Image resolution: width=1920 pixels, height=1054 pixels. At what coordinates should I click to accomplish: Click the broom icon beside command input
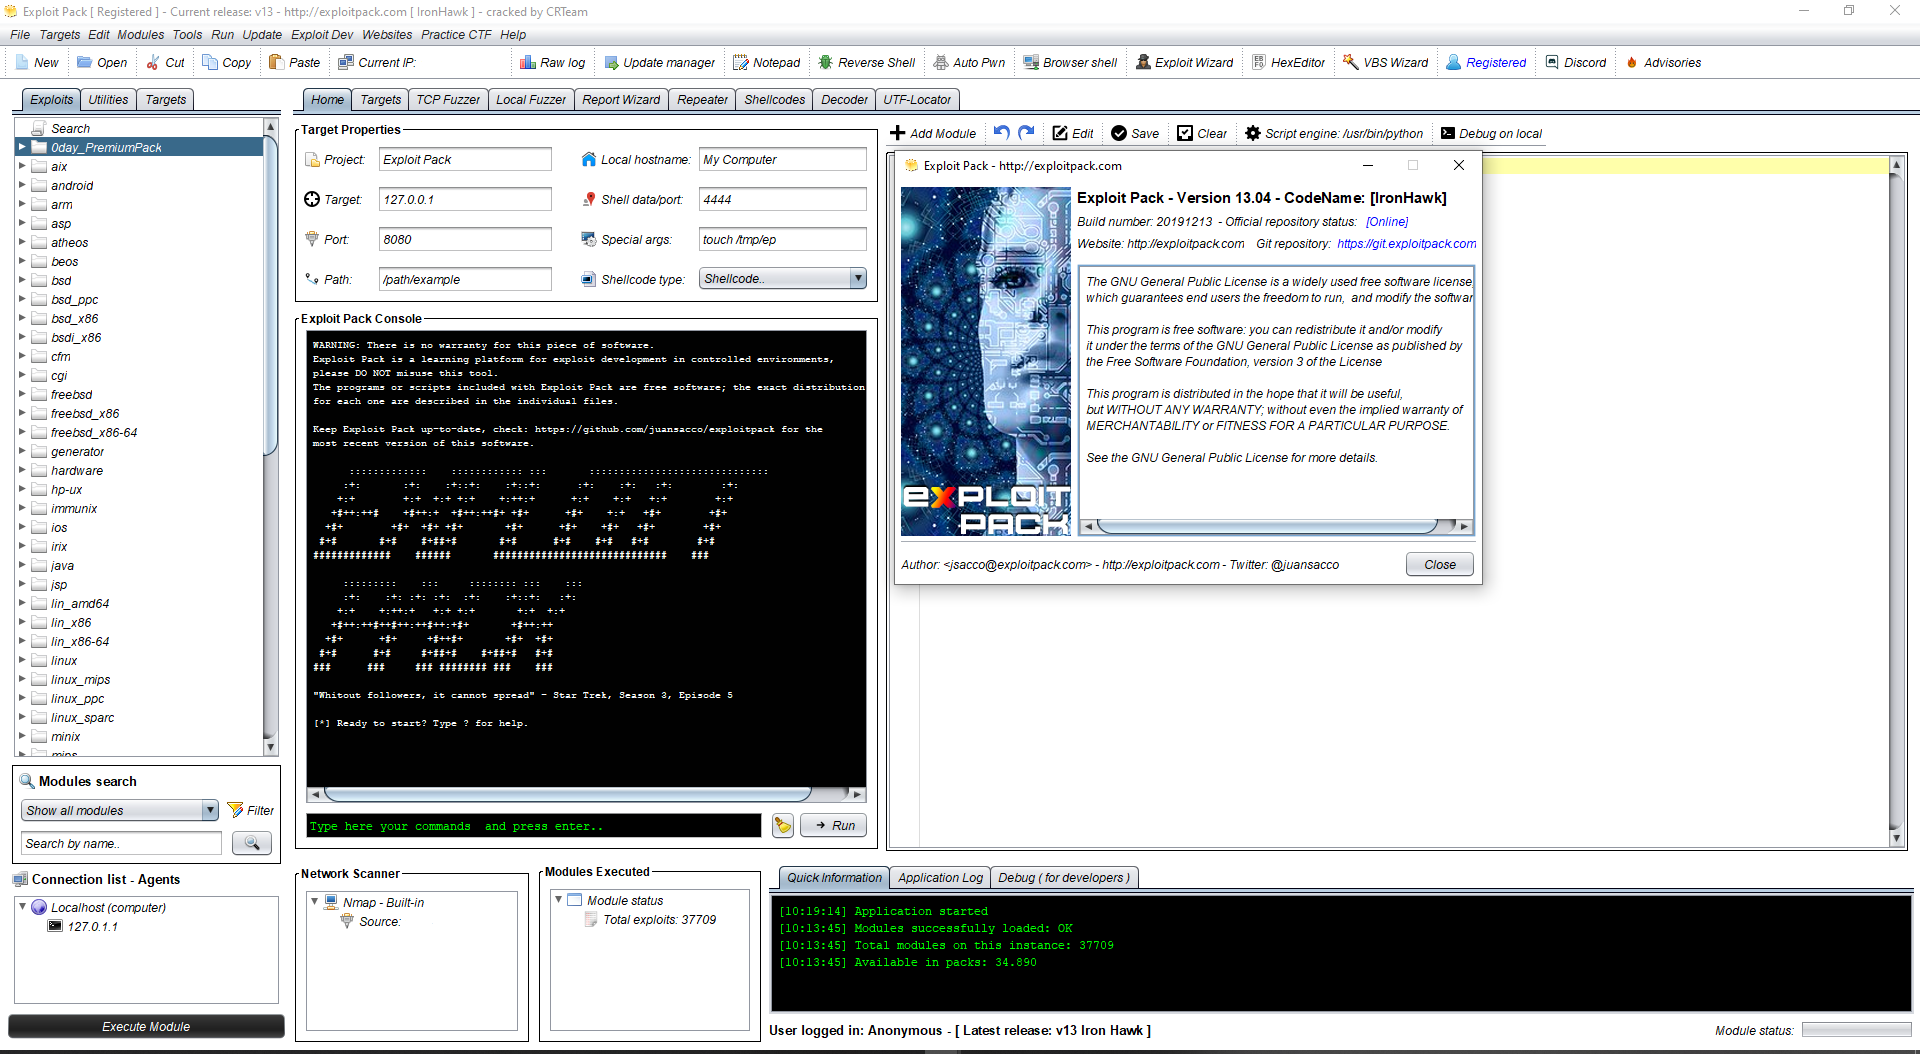click(782, 825)
